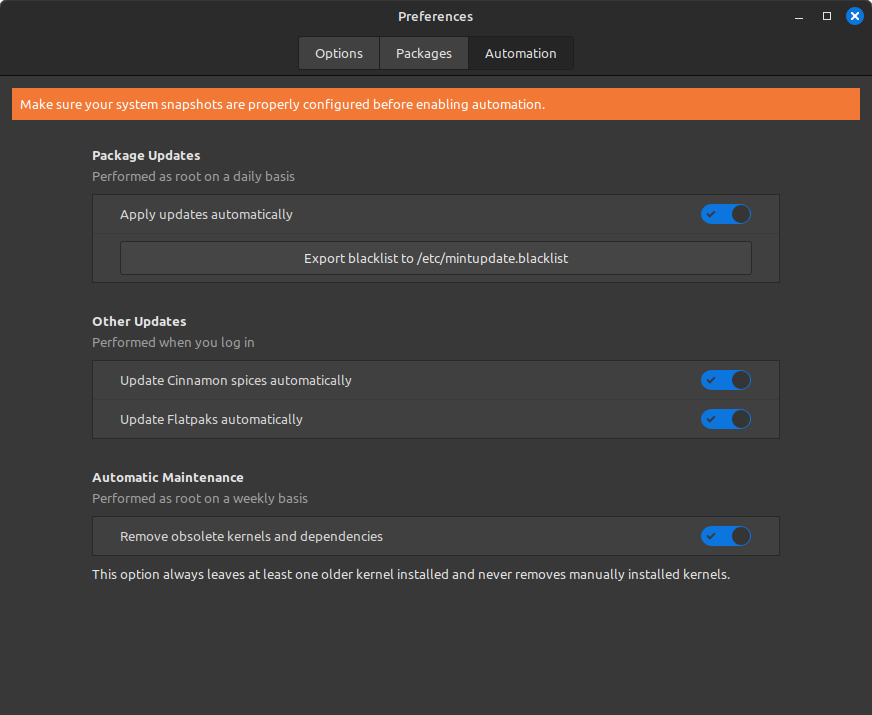Maximize the Preferences window
The height and width of the screenshot is (715, 872).
(827, 16)
